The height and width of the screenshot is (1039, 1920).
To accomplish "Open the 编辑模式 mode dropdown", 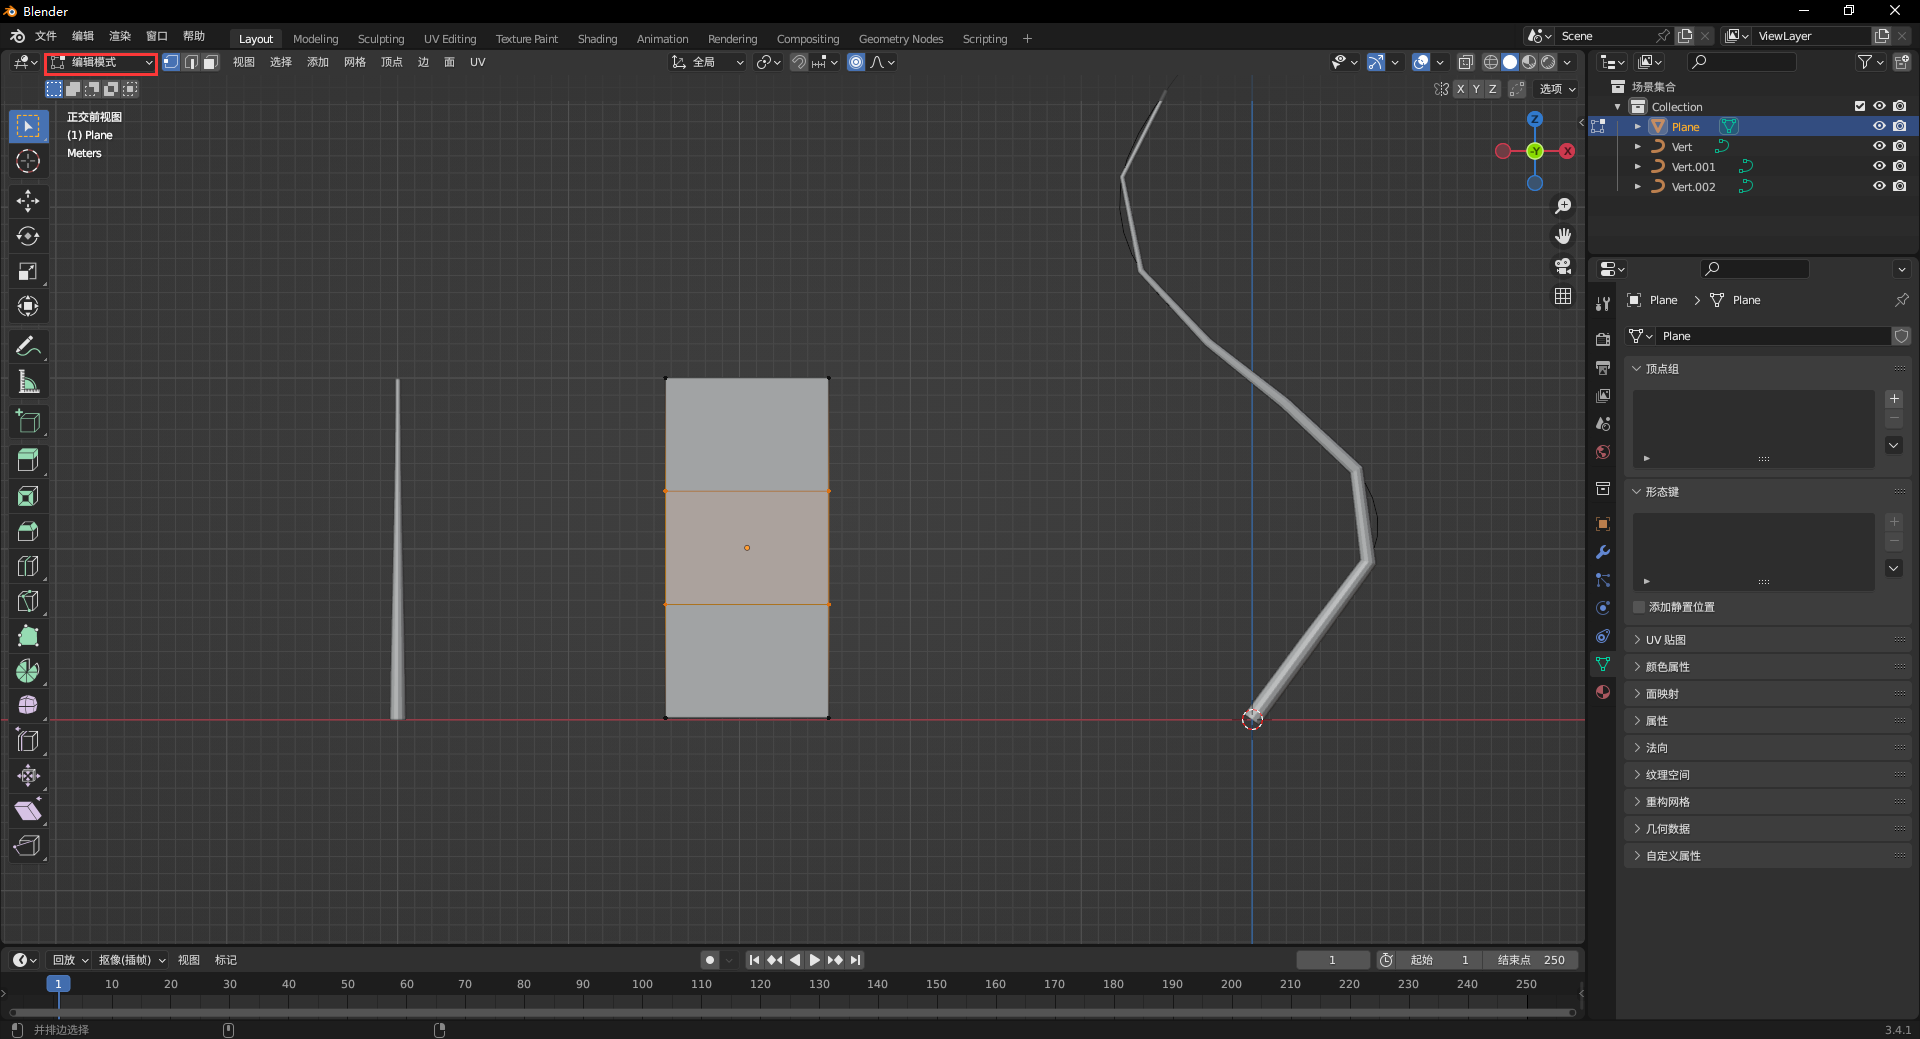I will click(x=101, y=63).
